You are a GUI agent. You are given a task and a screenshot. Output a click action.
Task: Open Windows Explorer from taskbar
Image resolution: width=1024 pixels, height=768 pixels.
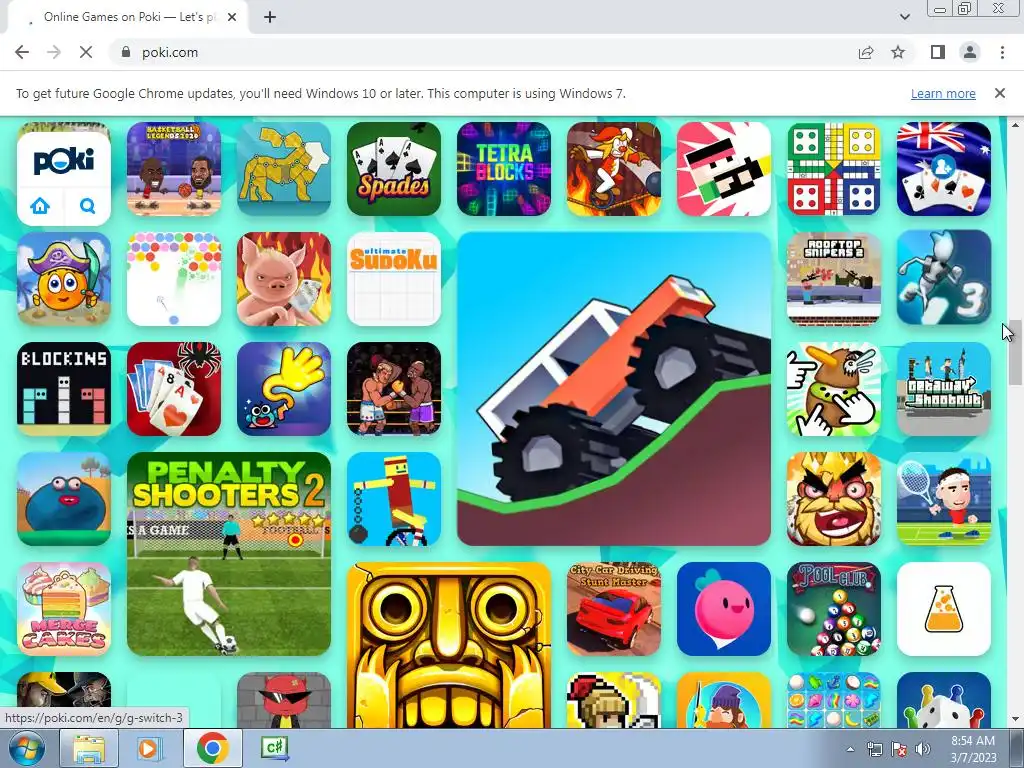click(x=89, y=748)
